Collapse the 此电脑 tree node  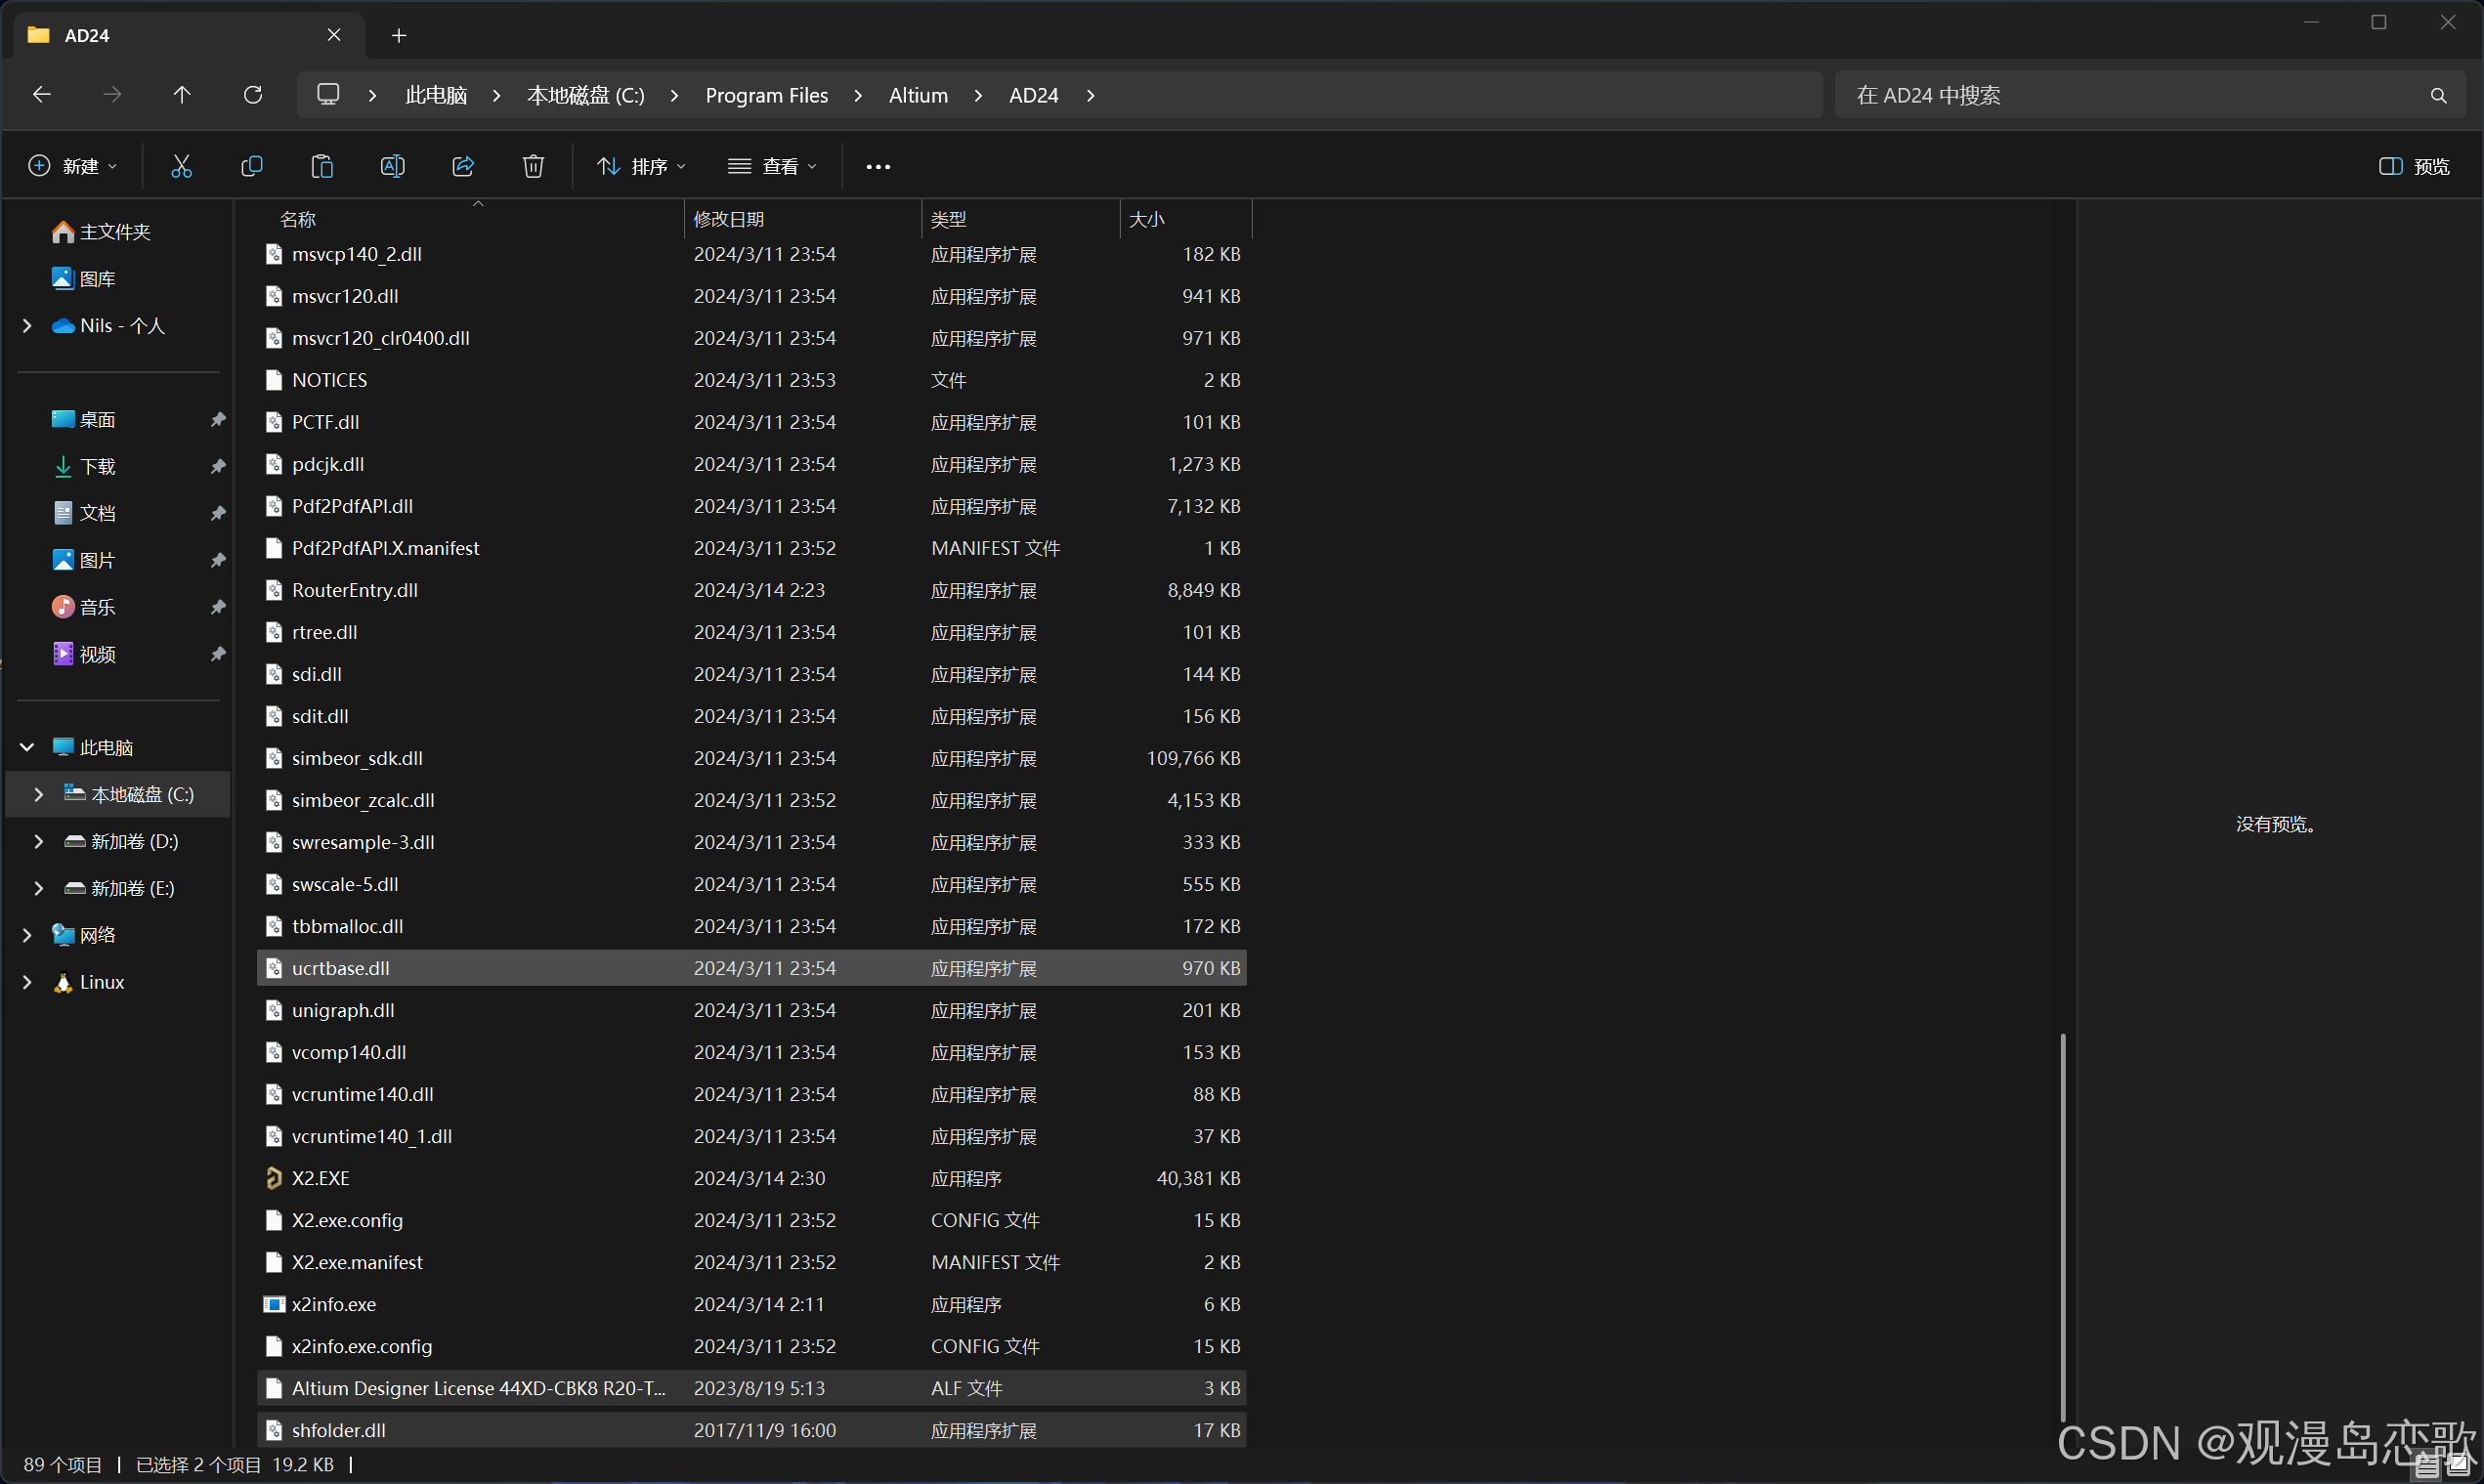tap(27, 747)
